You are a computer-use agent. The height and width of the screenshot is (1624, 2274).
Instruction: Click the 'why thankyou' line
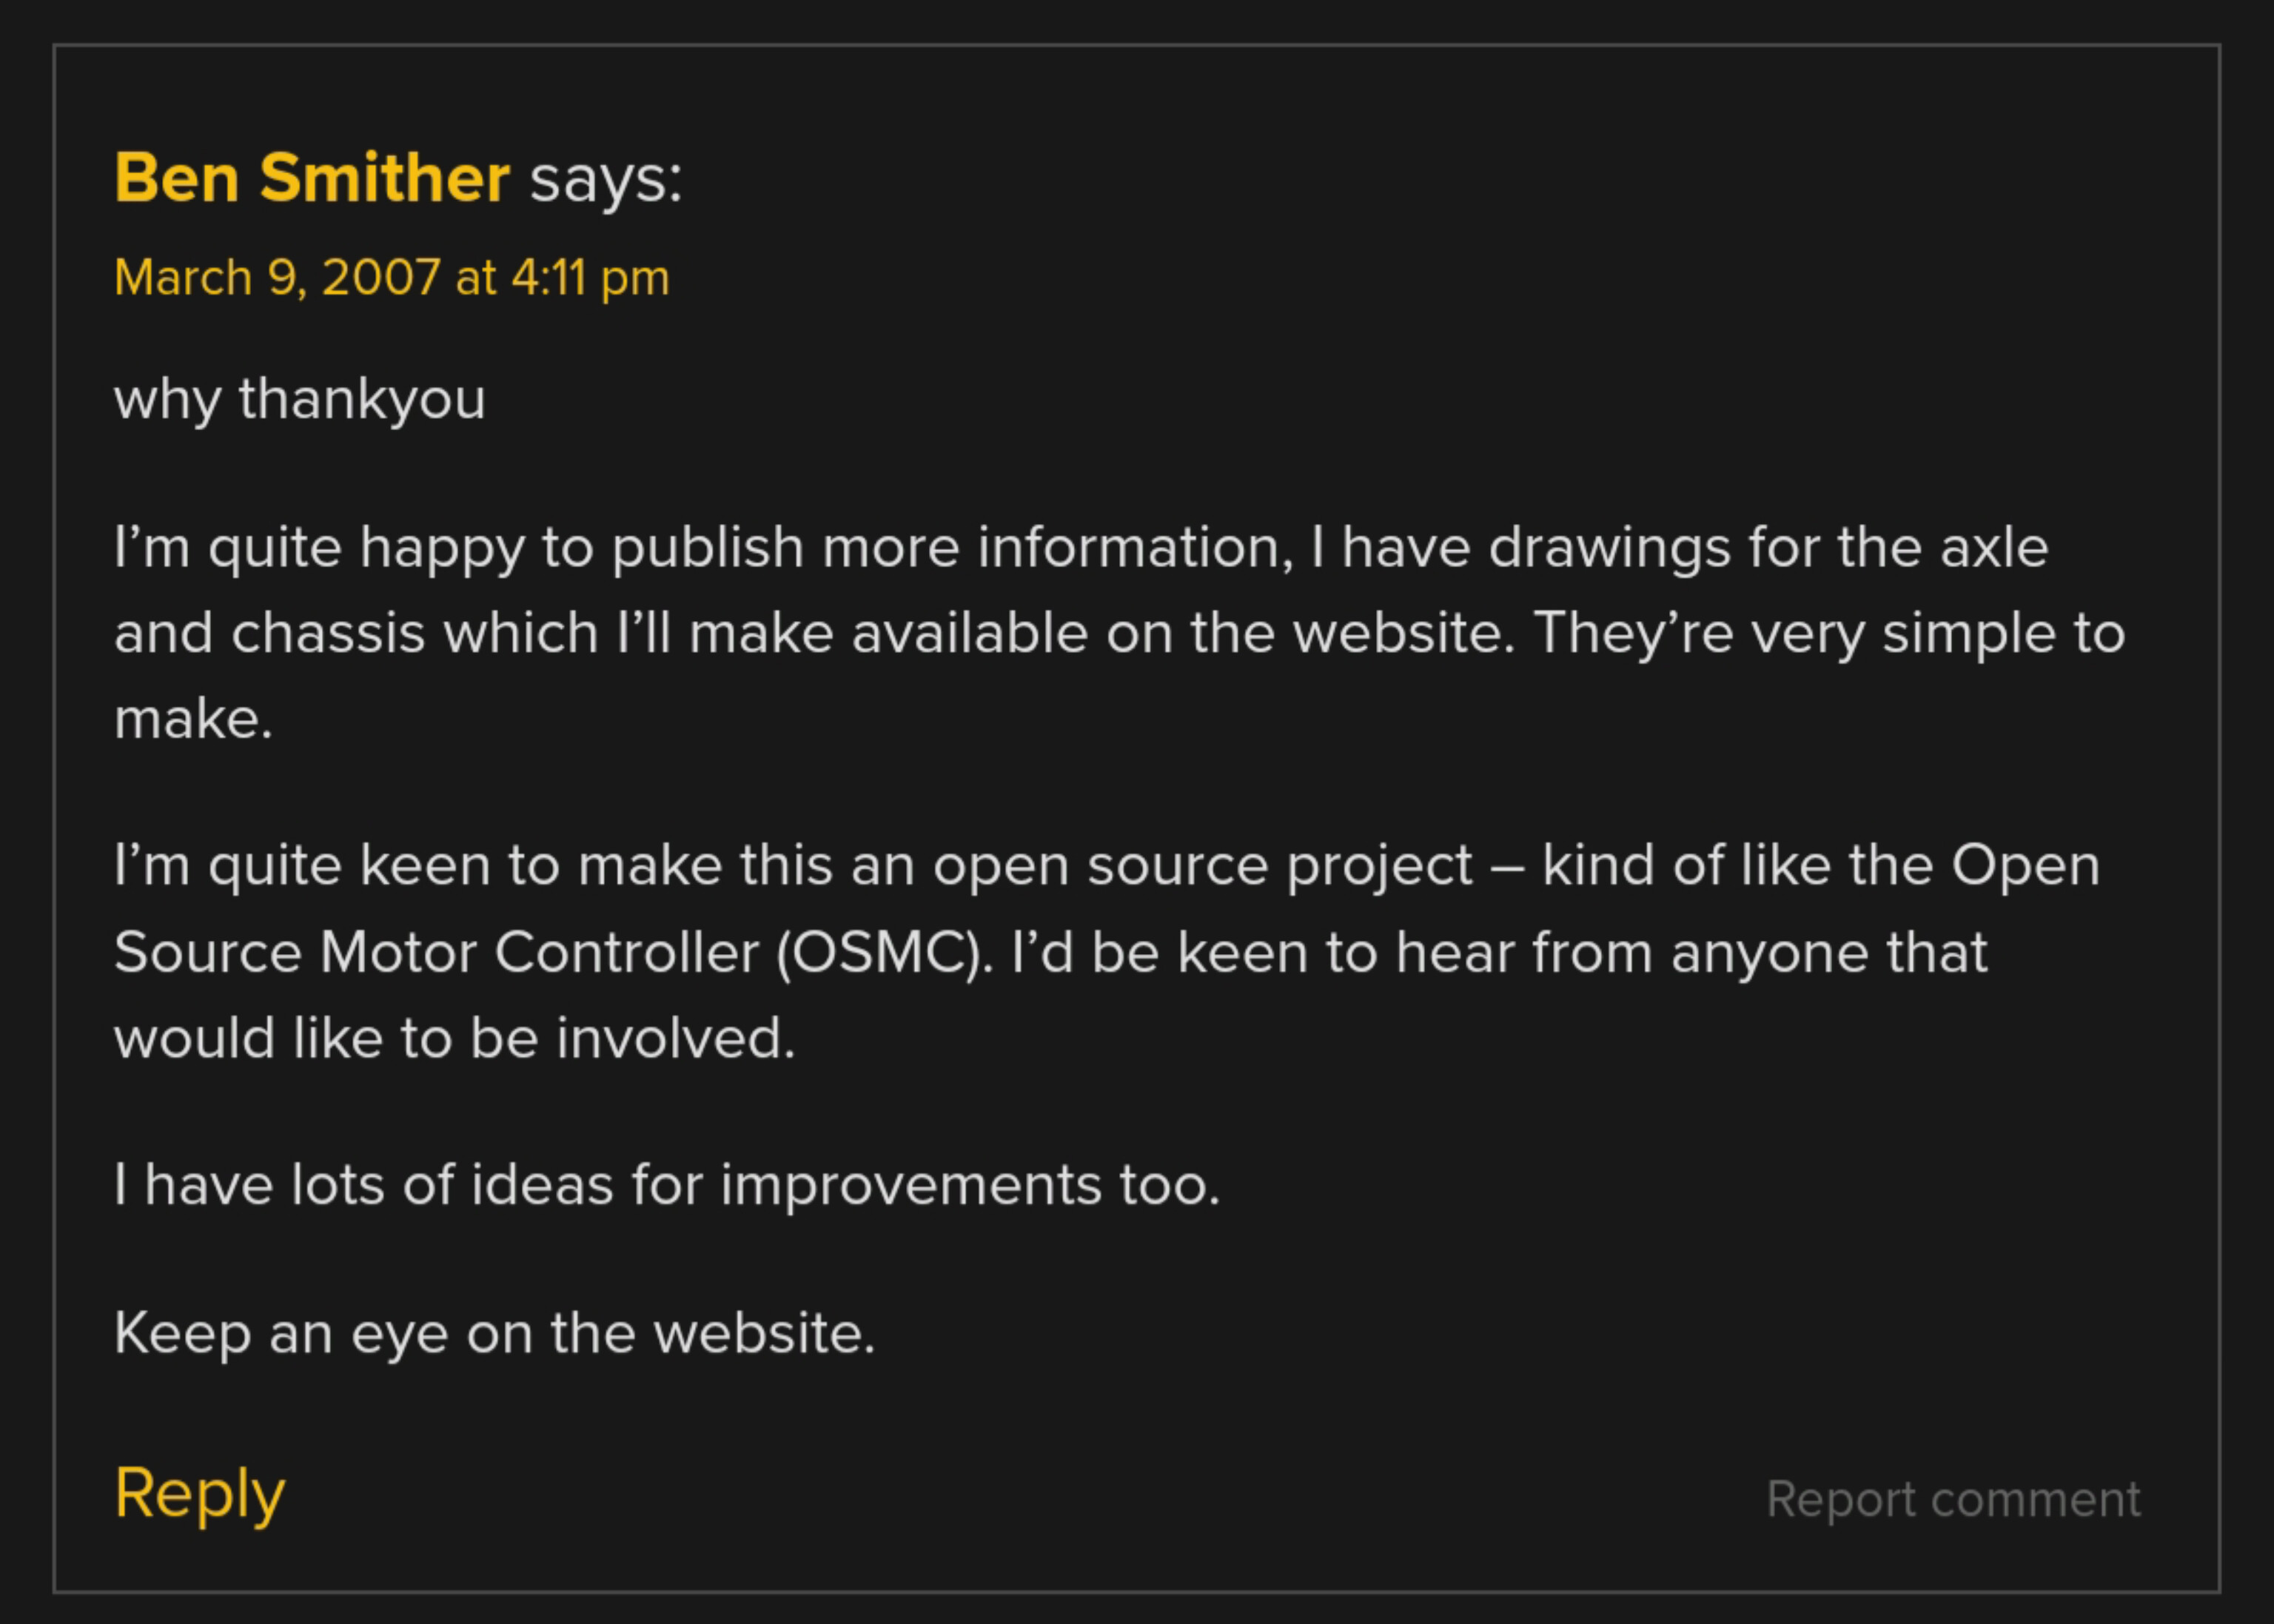pos(300,400)
